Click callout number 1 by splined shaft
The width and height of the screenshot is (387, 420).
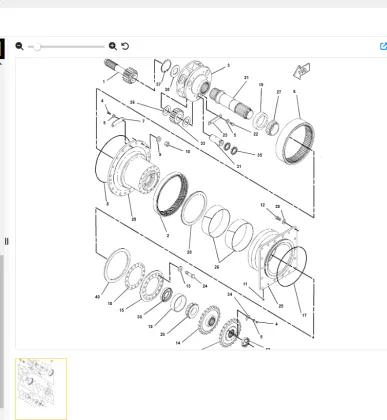104,81
